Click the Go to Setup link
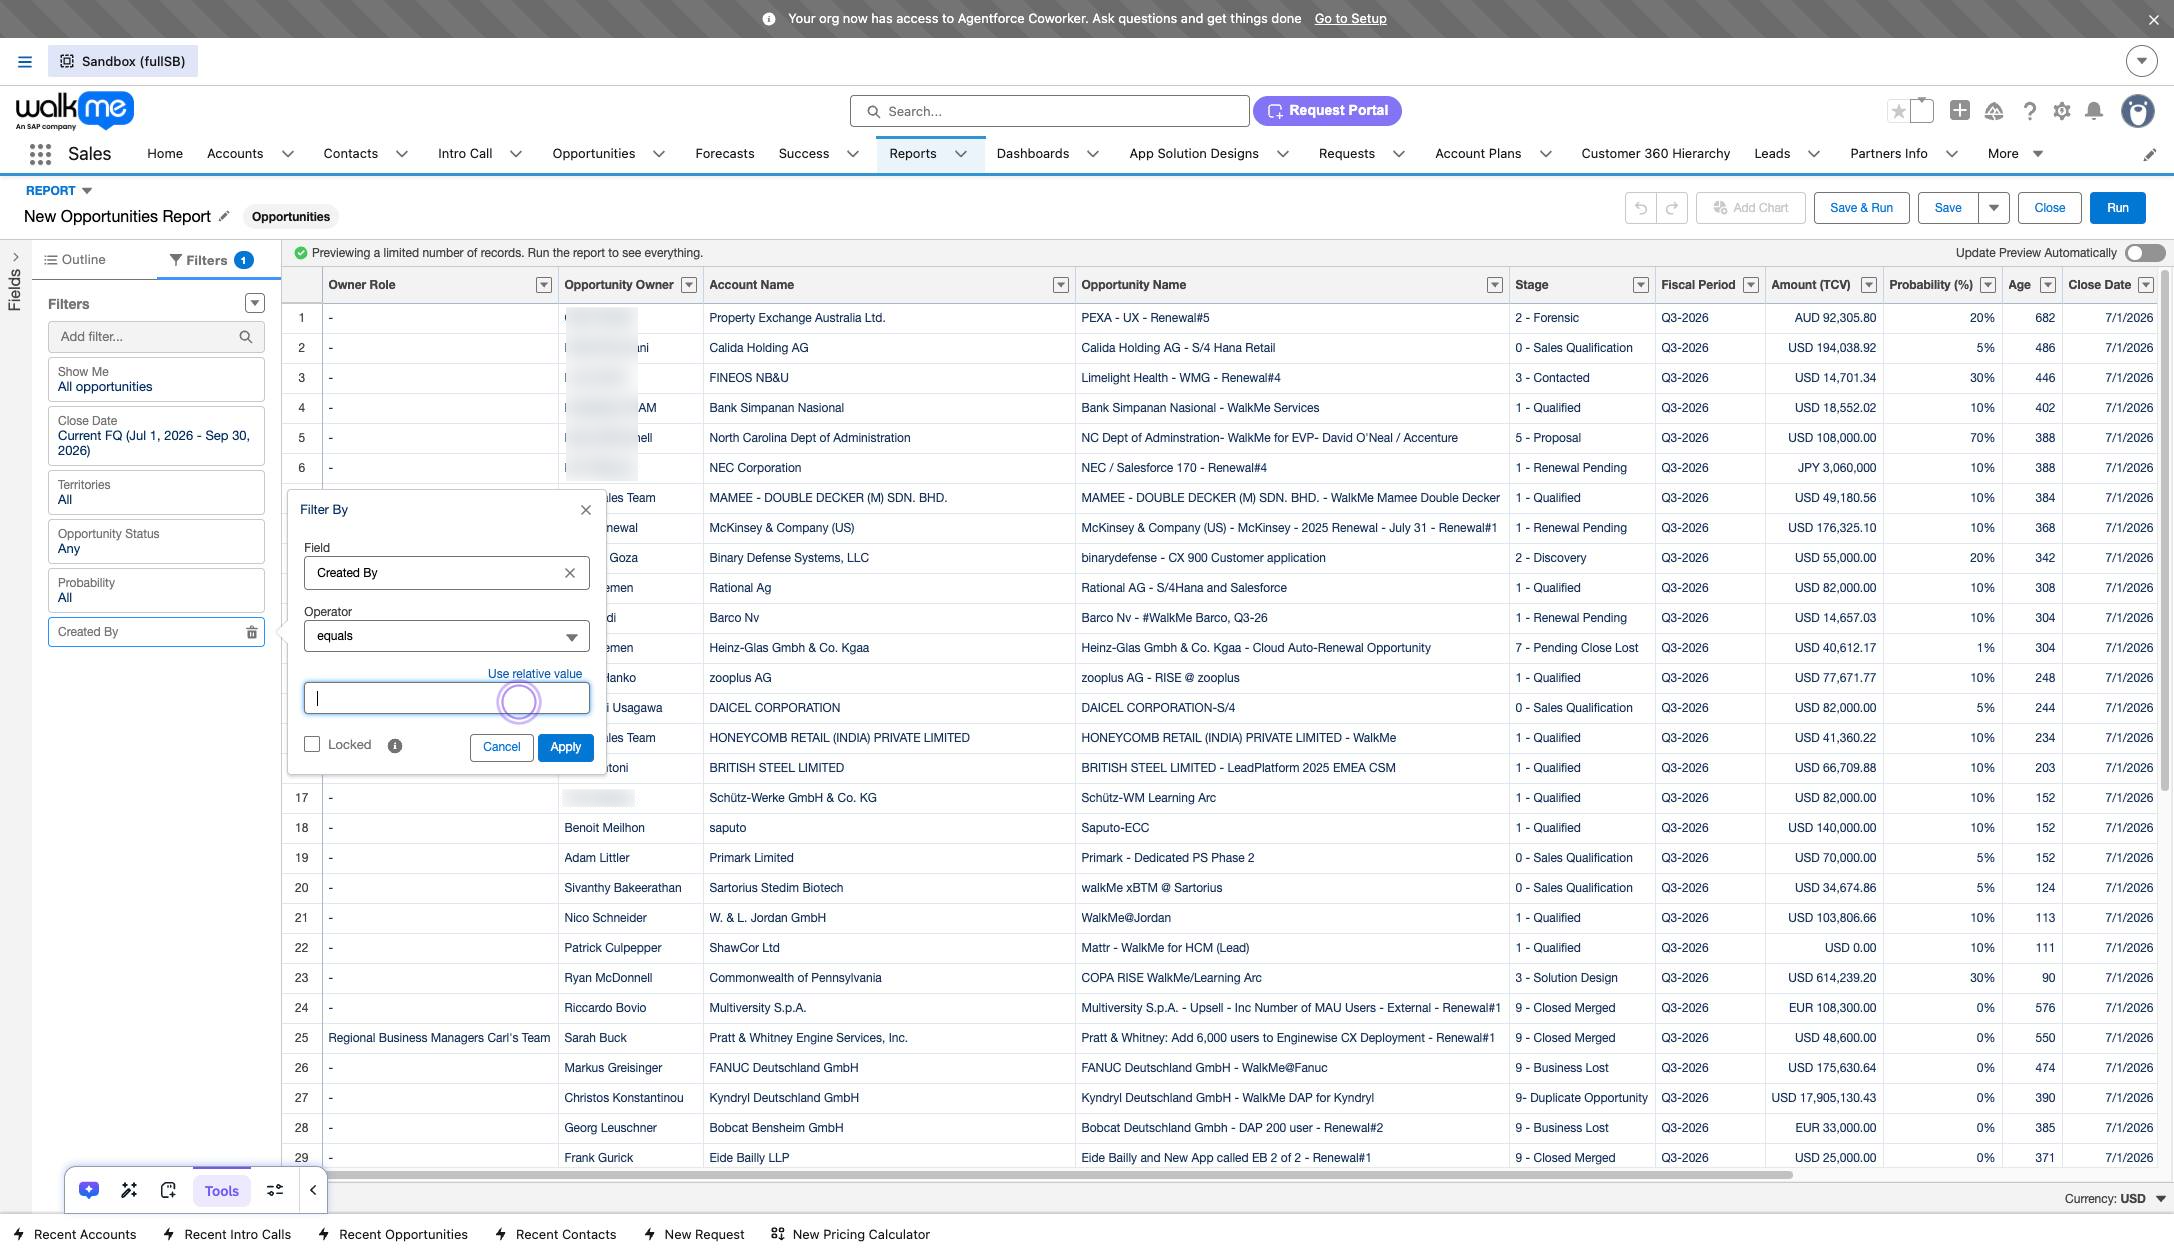Viewport: 2174px width, 1254px height. (x=1350, y=19)
